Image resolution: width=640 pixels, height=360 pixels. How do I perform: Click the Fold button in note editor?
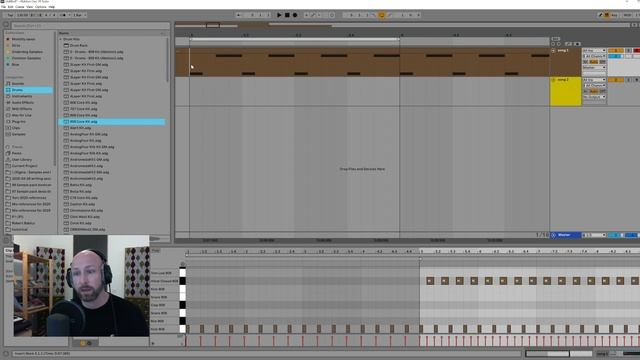pyautogui.click(x=156, y=251)
